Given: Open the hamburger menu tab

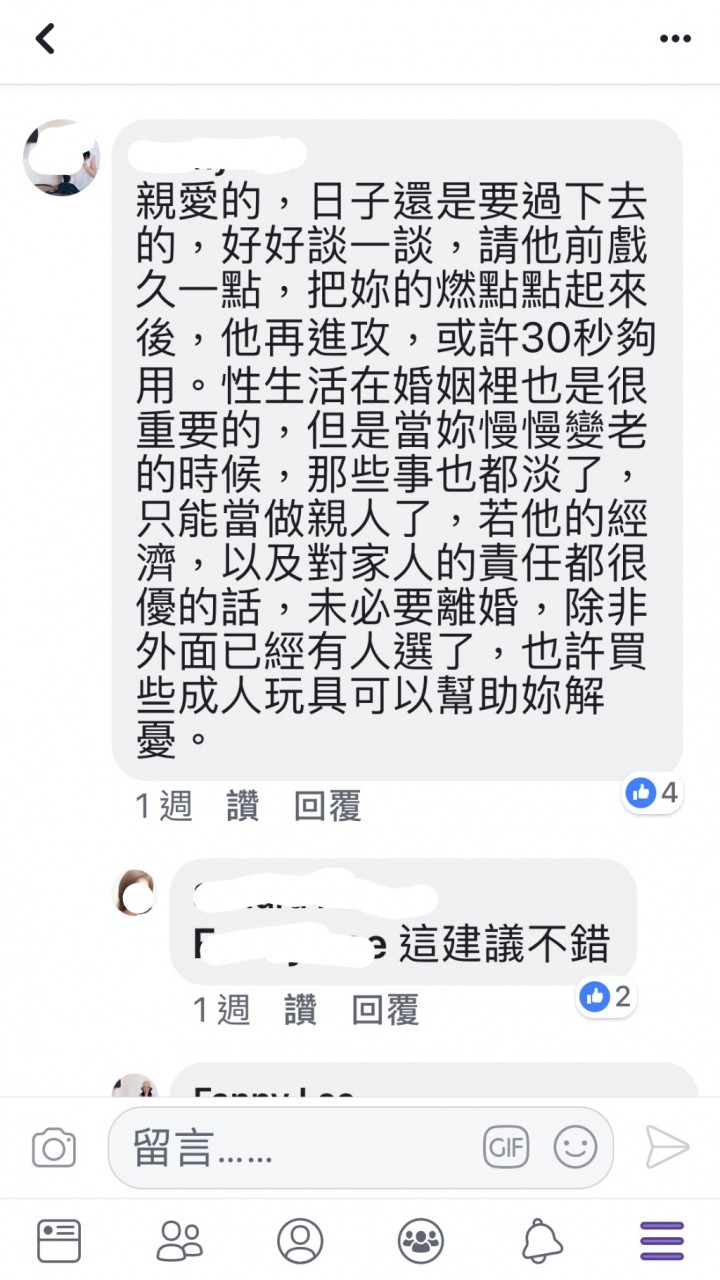Looking at the screenshot, I should pyautogui.click(x=662, y=1241).
